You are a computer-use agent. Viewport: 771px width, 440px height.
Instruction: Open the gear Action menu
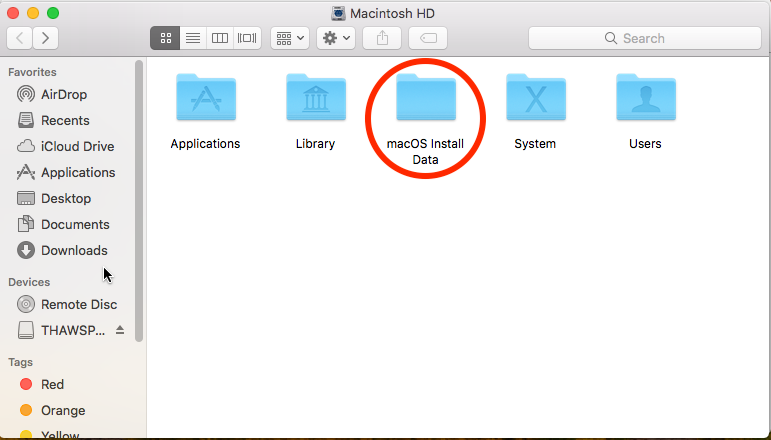click(x=336, y=38)
